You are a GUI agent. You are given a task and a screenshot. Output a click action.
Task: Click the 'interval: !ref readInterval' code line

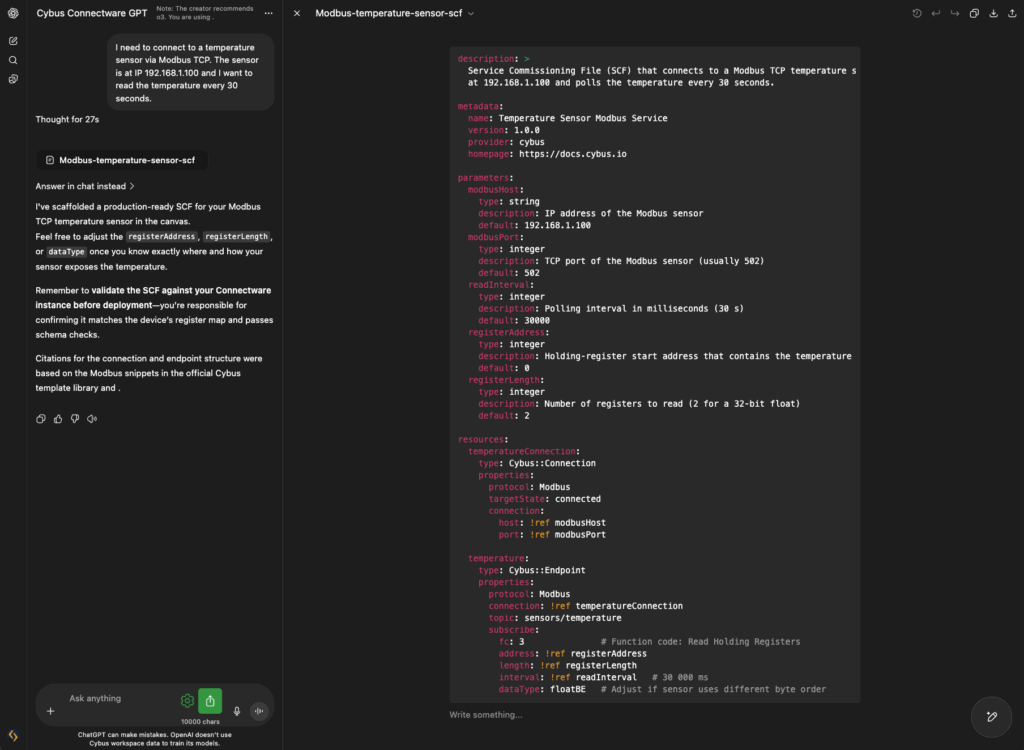(x=568, y=677)
